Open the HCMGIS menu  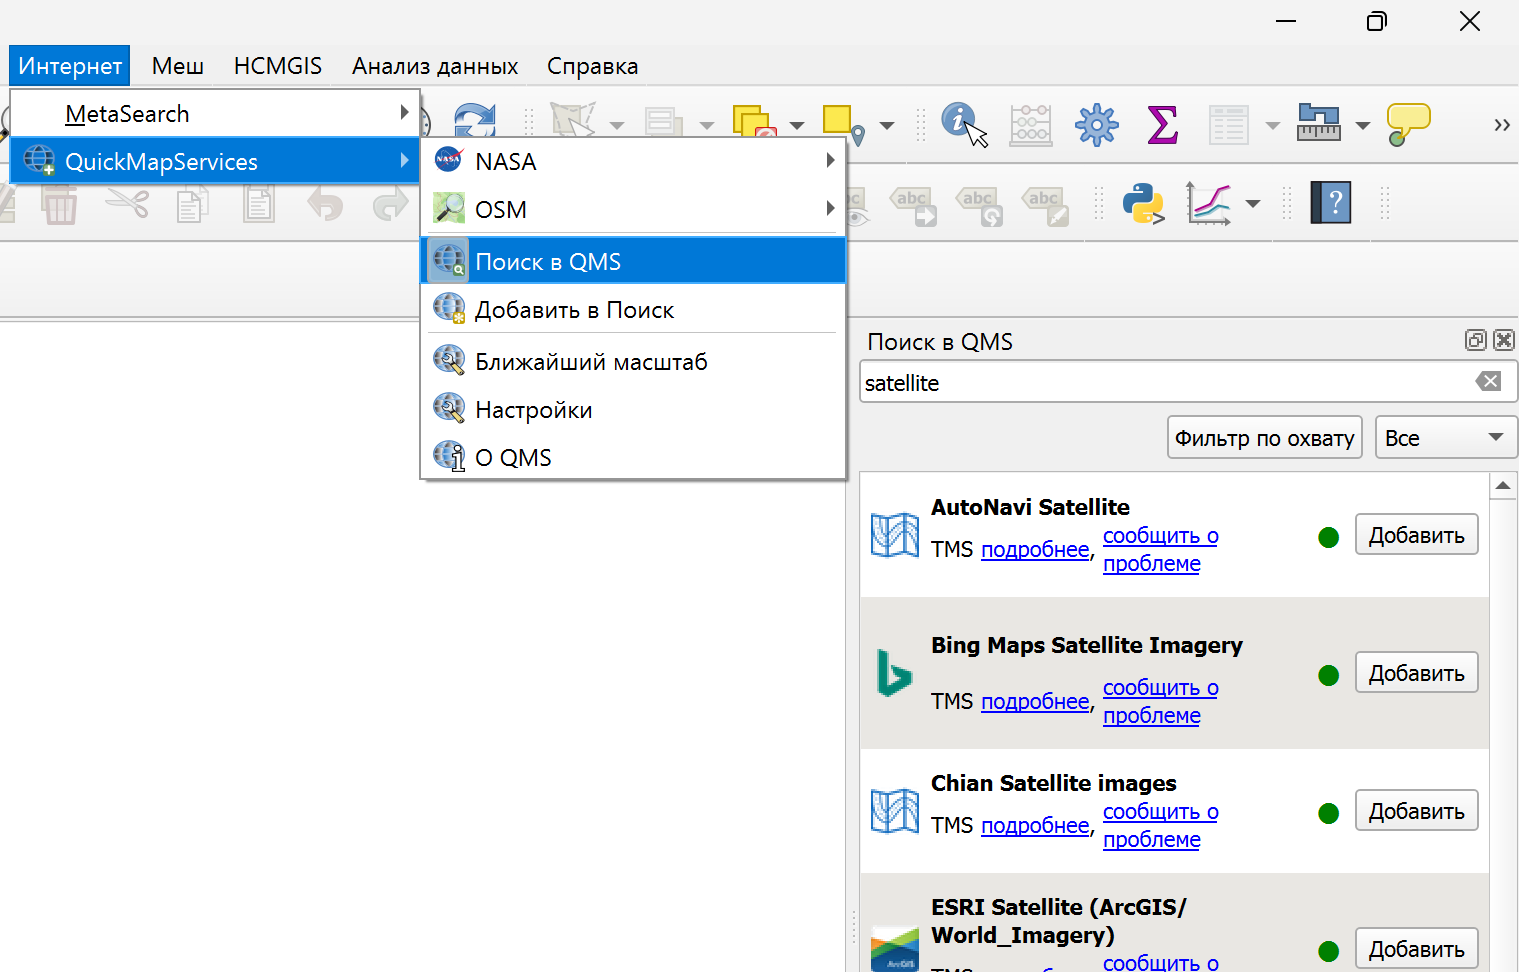[278, 66]
